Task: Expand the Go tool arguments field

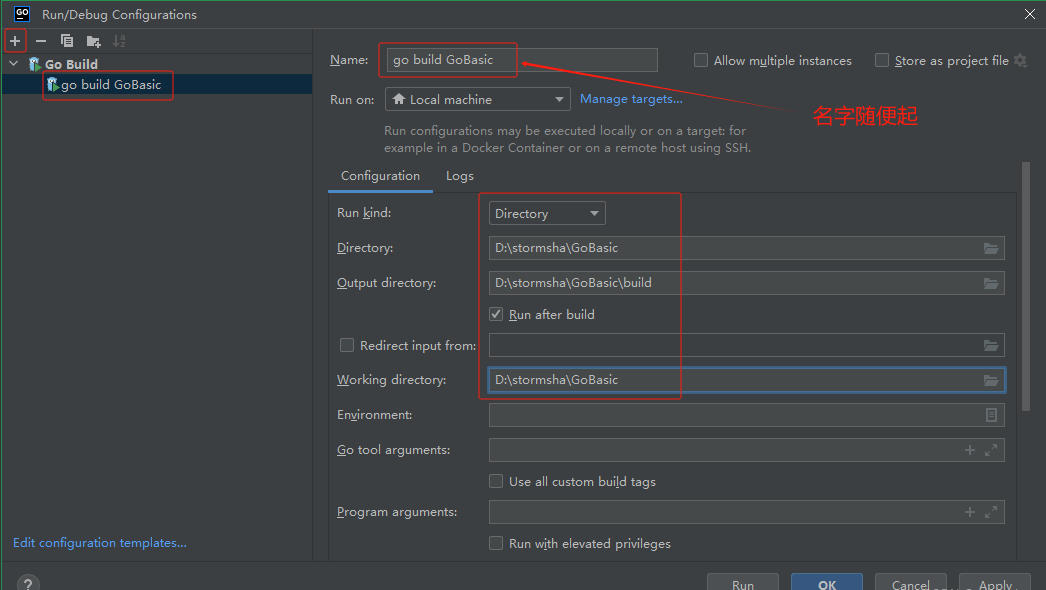Action: click(x=991, y=450)
